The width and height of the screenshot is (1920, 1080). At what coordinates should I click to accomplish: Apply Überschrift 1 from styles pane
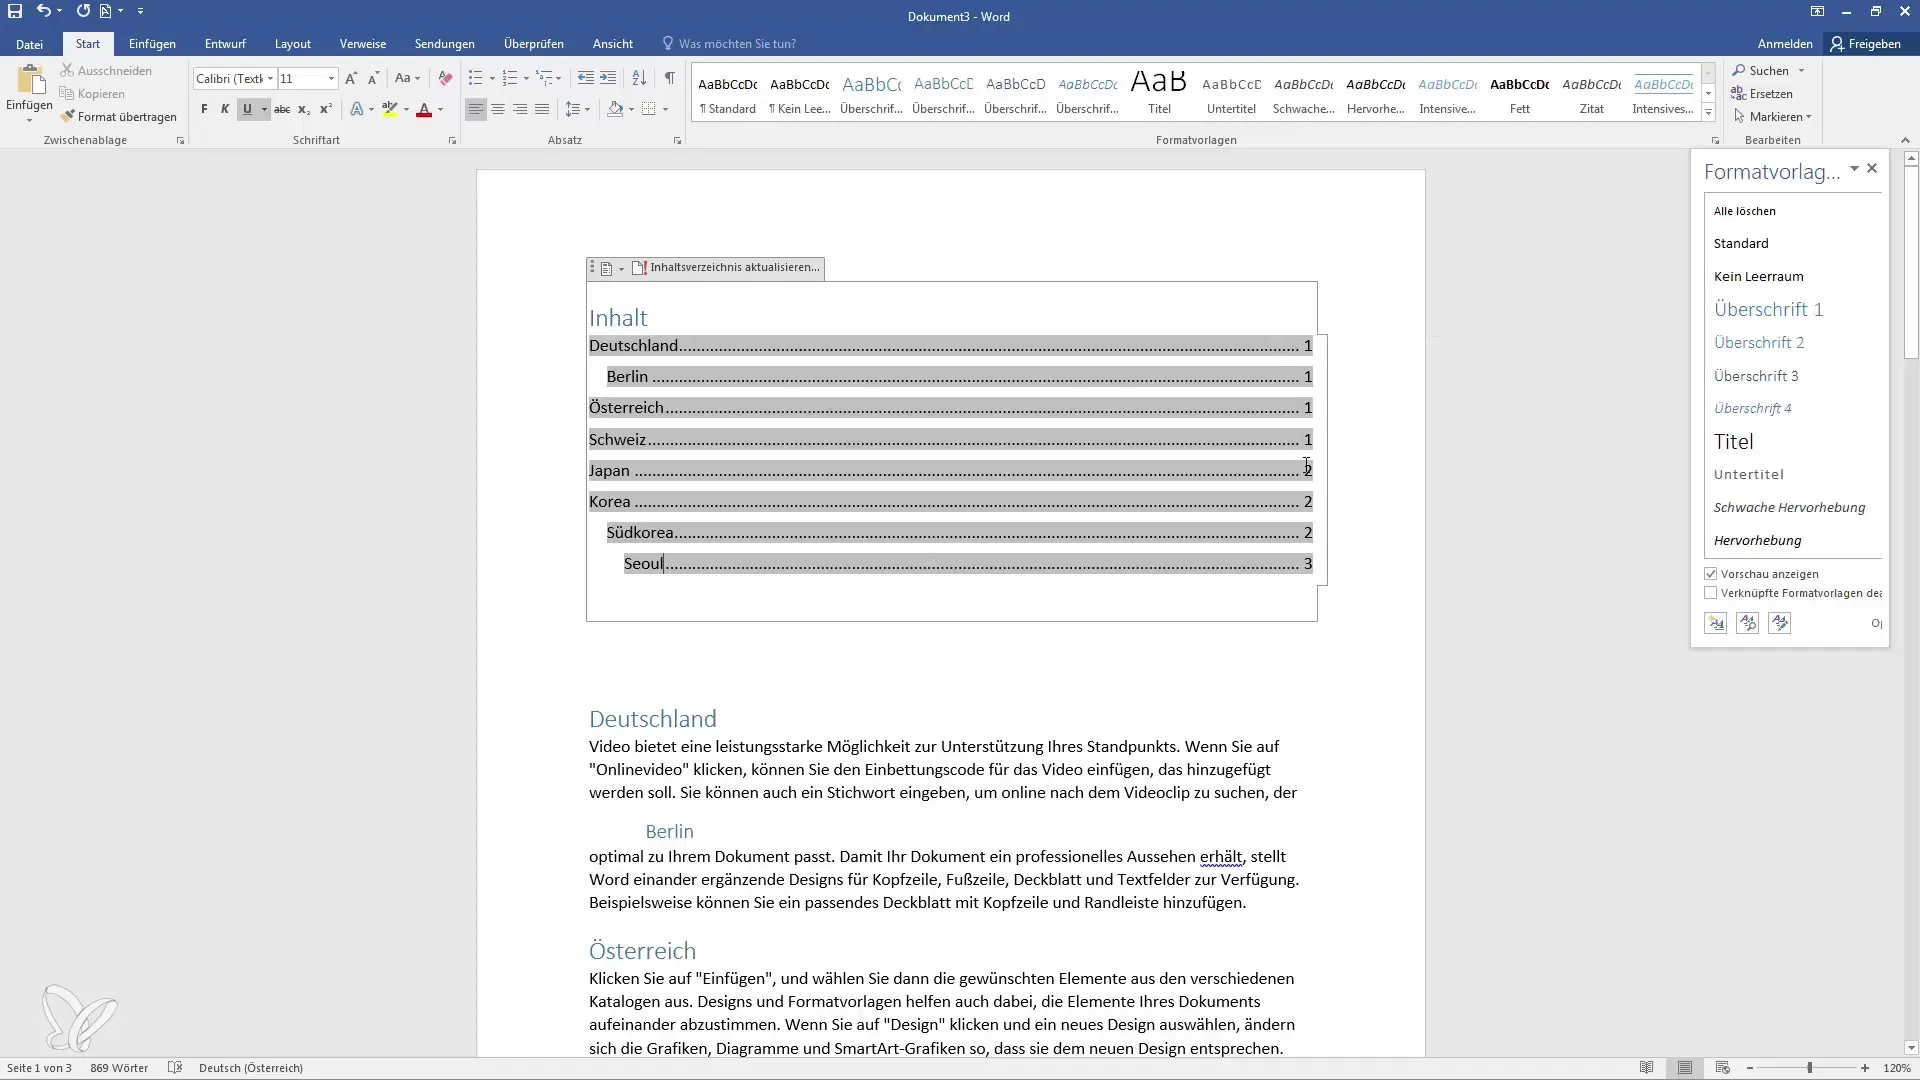[x=1768, y=309]
